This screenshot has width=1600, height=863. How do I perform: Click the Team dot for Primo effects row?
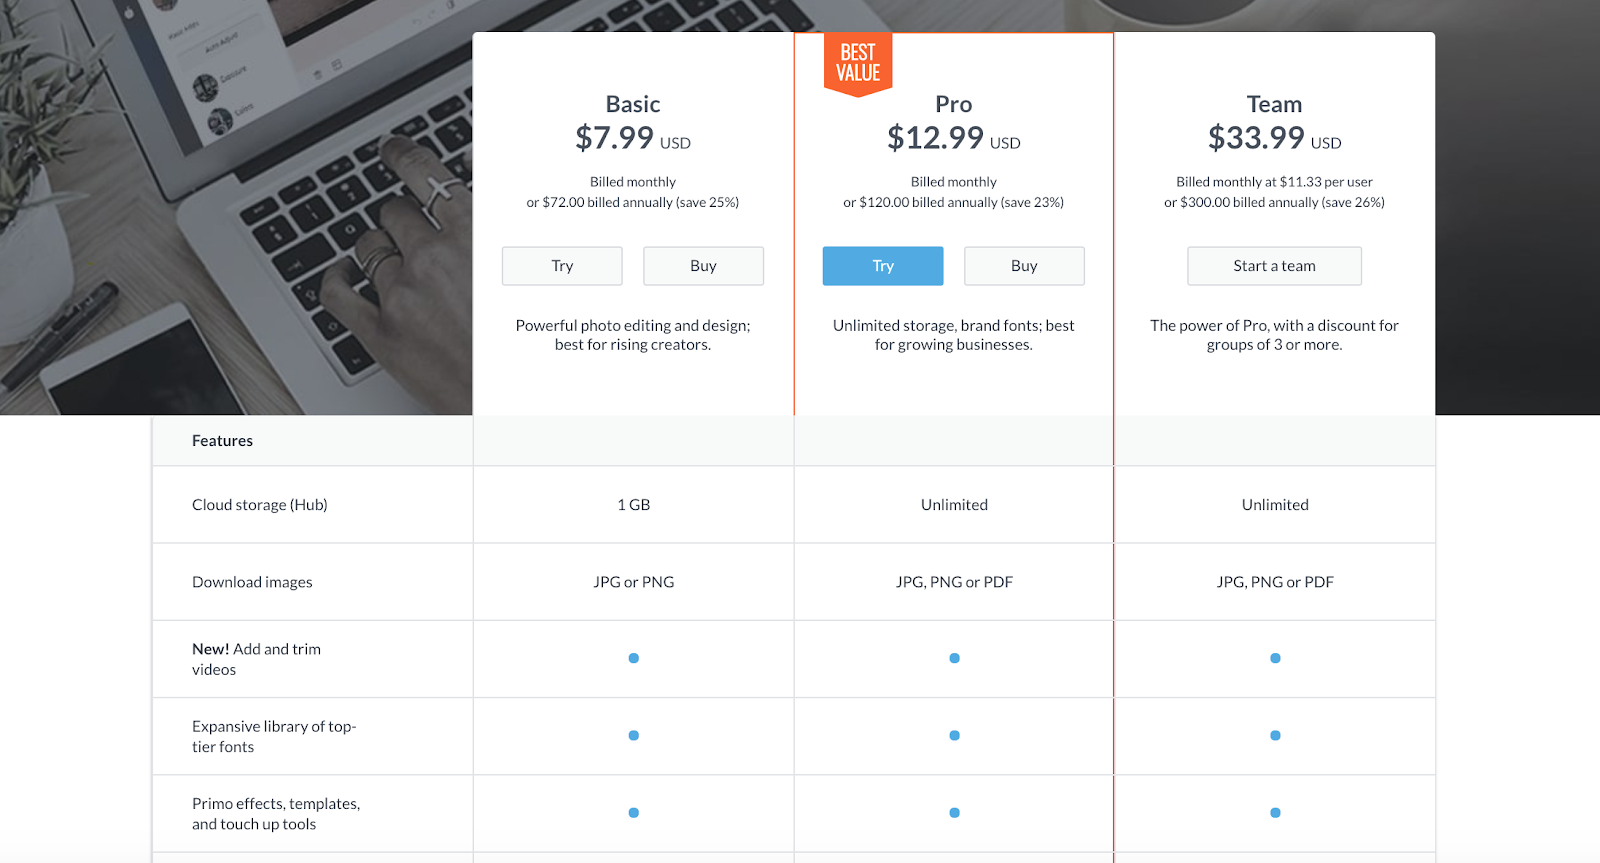pos(1275,812)
